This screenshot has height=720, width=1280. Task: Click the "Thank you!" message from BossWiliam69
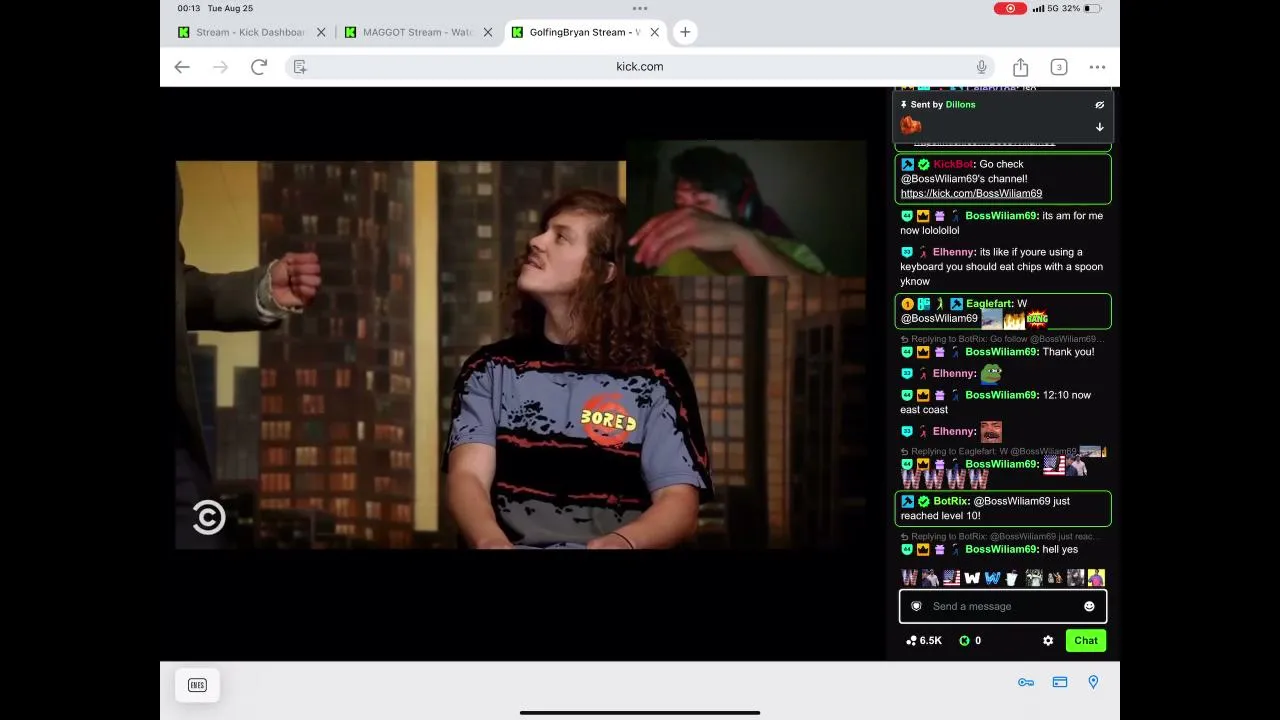(x=1068, y=352)
